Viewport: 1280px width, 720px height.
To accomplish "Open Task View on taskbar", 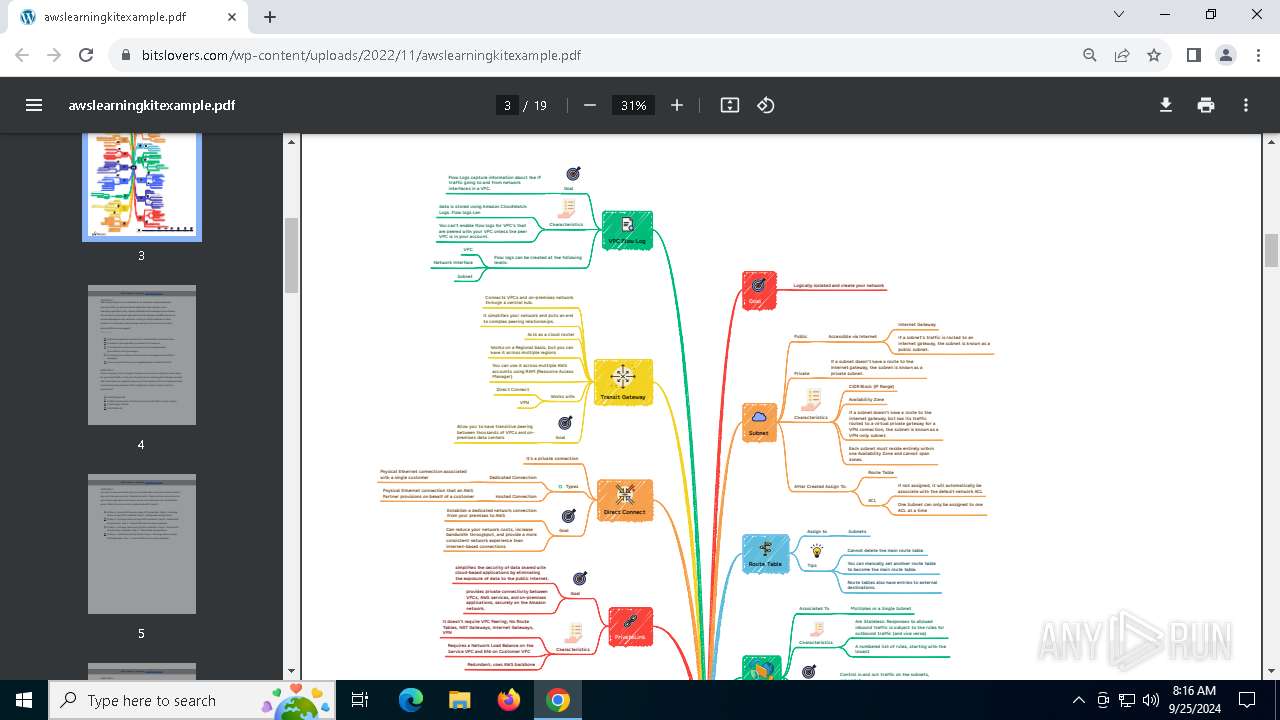I will tap(360, 700).
